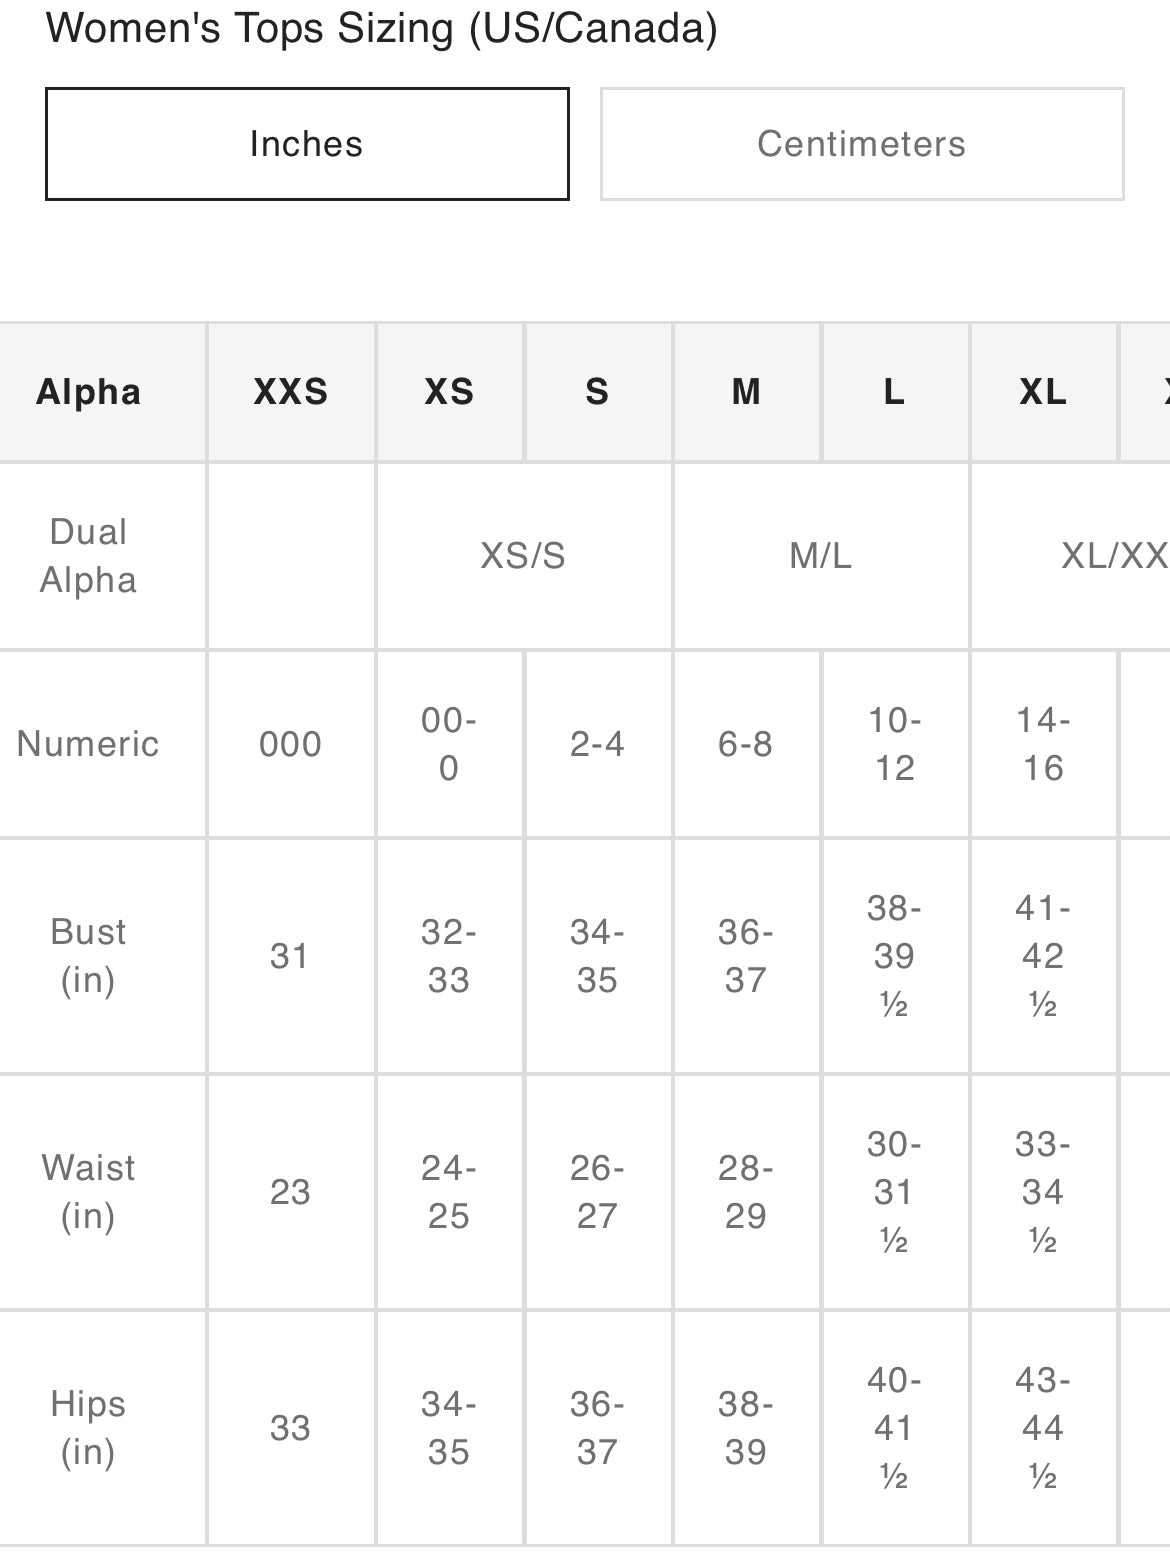Select the Waist (in) row label
The width and height of the screenshot is (1170, 1556).
88,1192
